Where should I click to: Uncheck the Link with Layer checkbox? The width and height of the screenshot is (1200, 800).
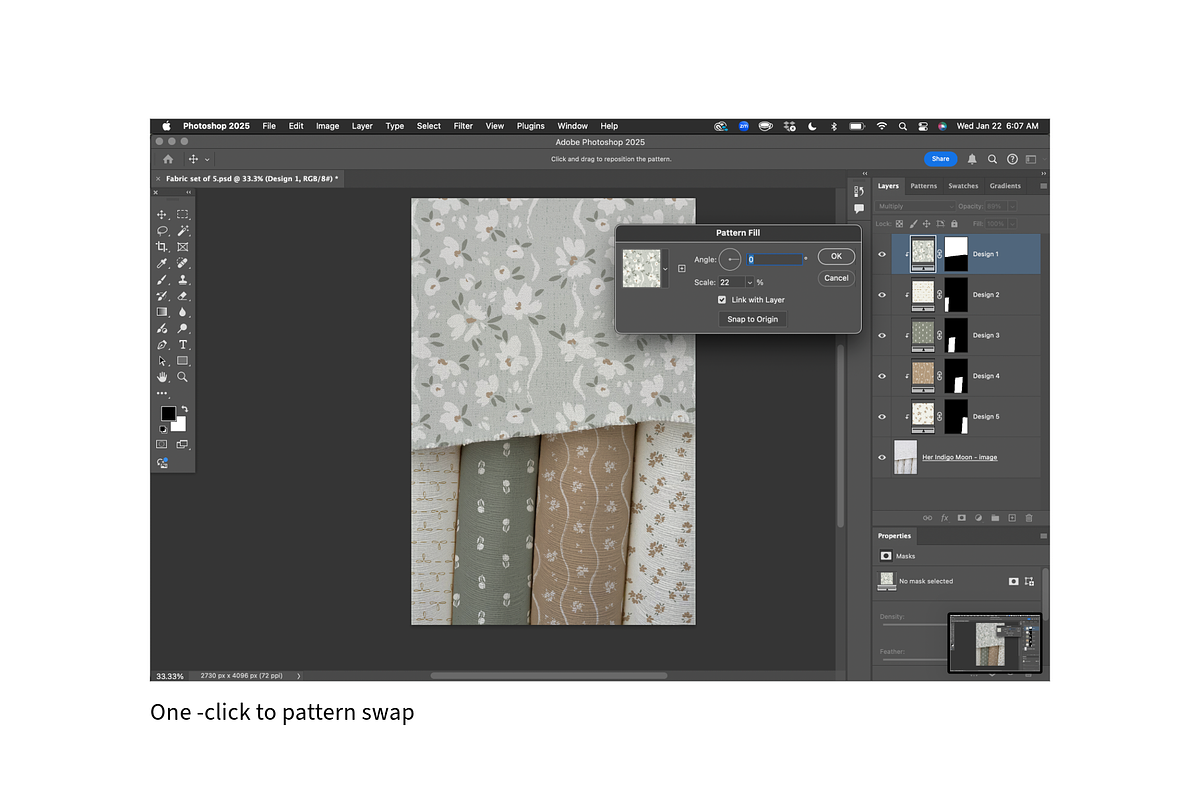coord(722,300)
